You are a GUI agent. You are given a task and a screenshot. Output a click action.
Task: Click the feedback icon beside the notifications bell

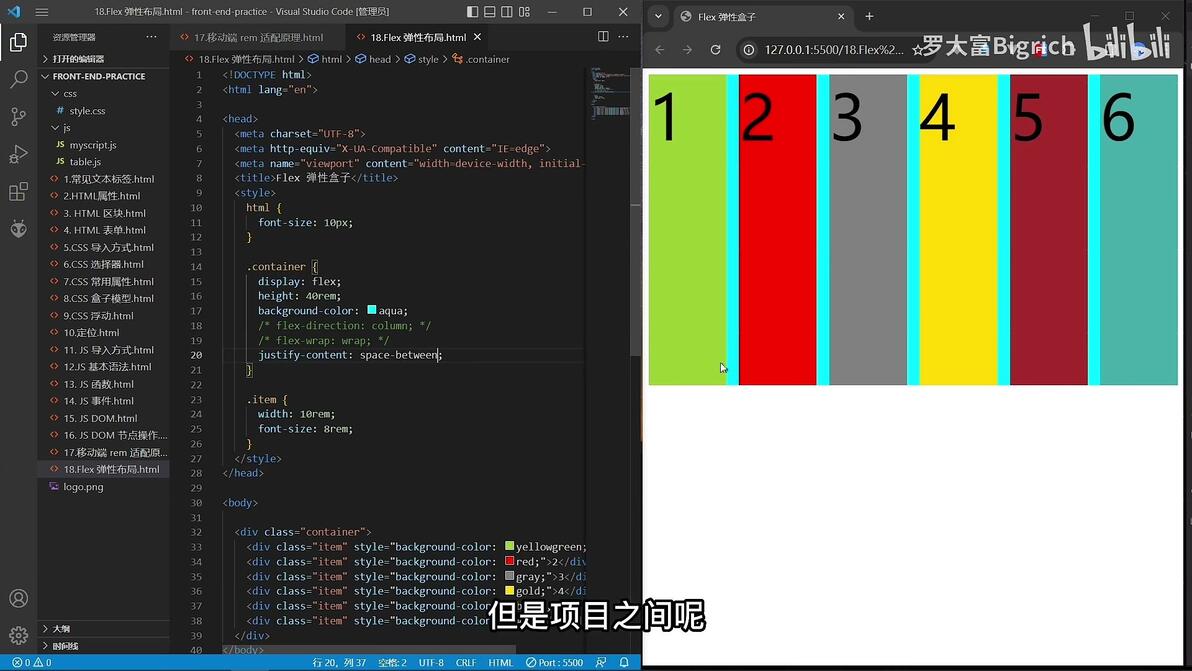tap(601, 663)
